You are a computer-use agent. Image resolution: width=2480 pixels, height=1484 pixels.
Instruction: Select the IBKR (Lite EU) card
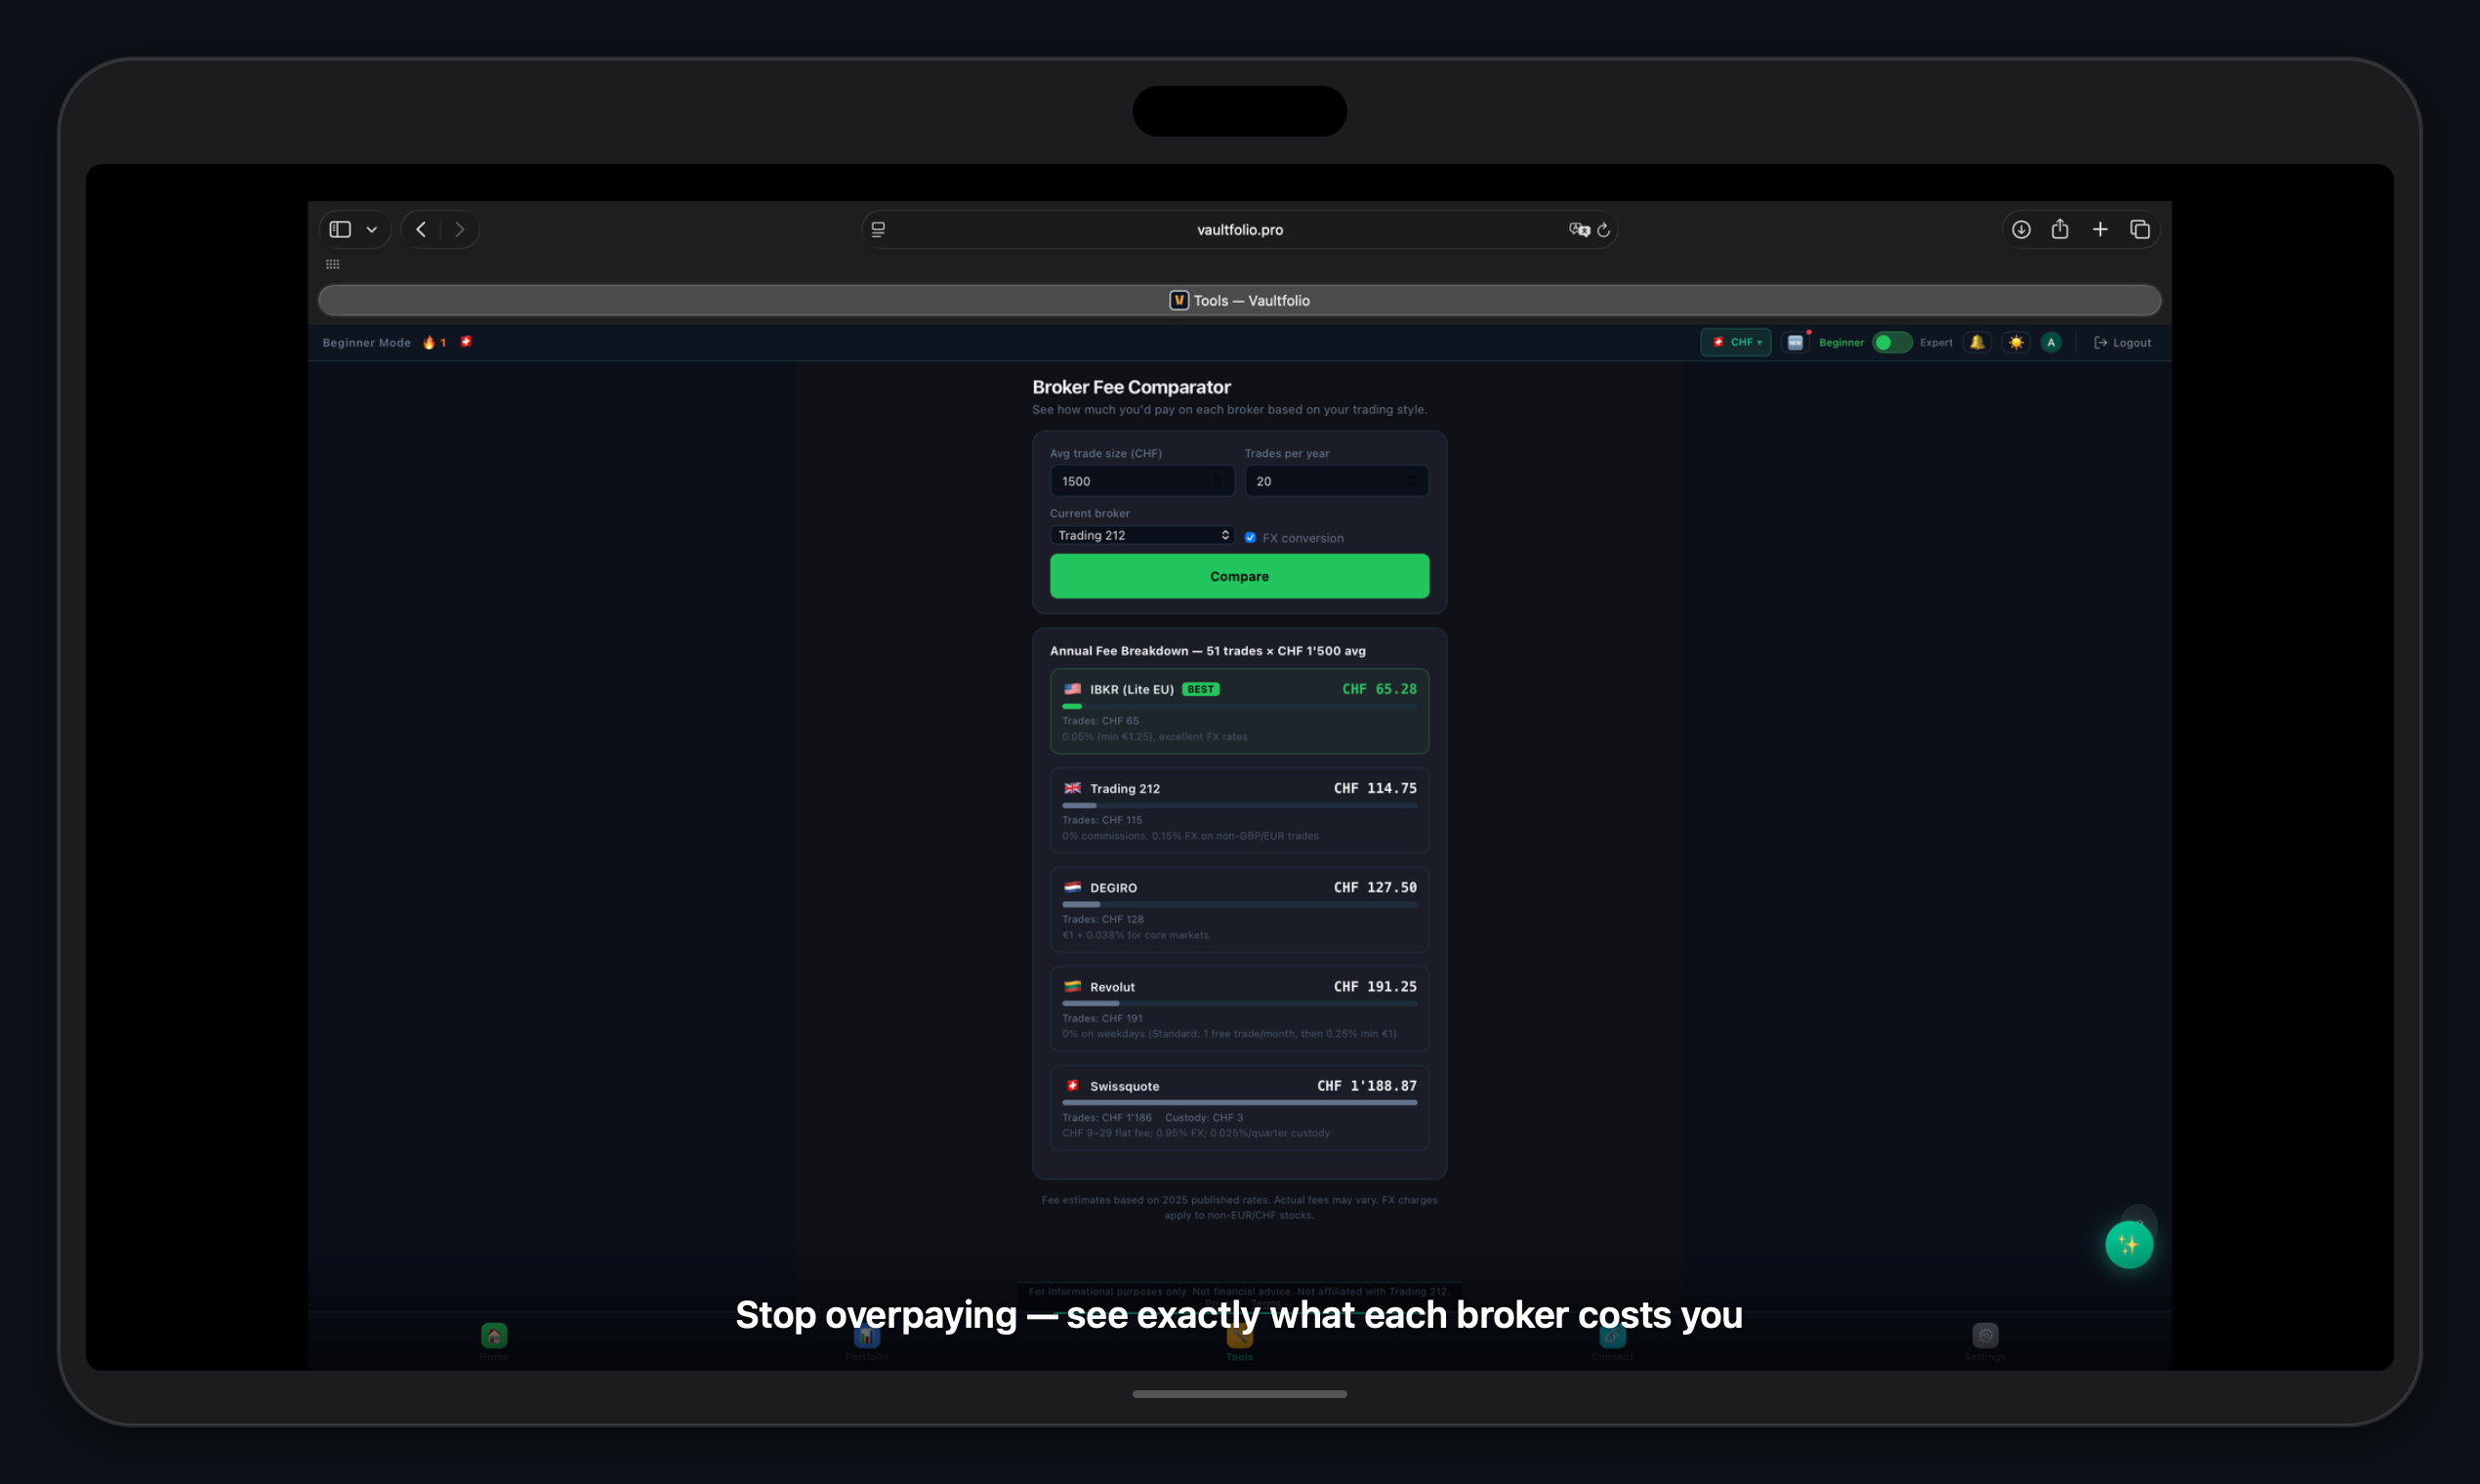pyautogui.click(x=1239, y=711)
